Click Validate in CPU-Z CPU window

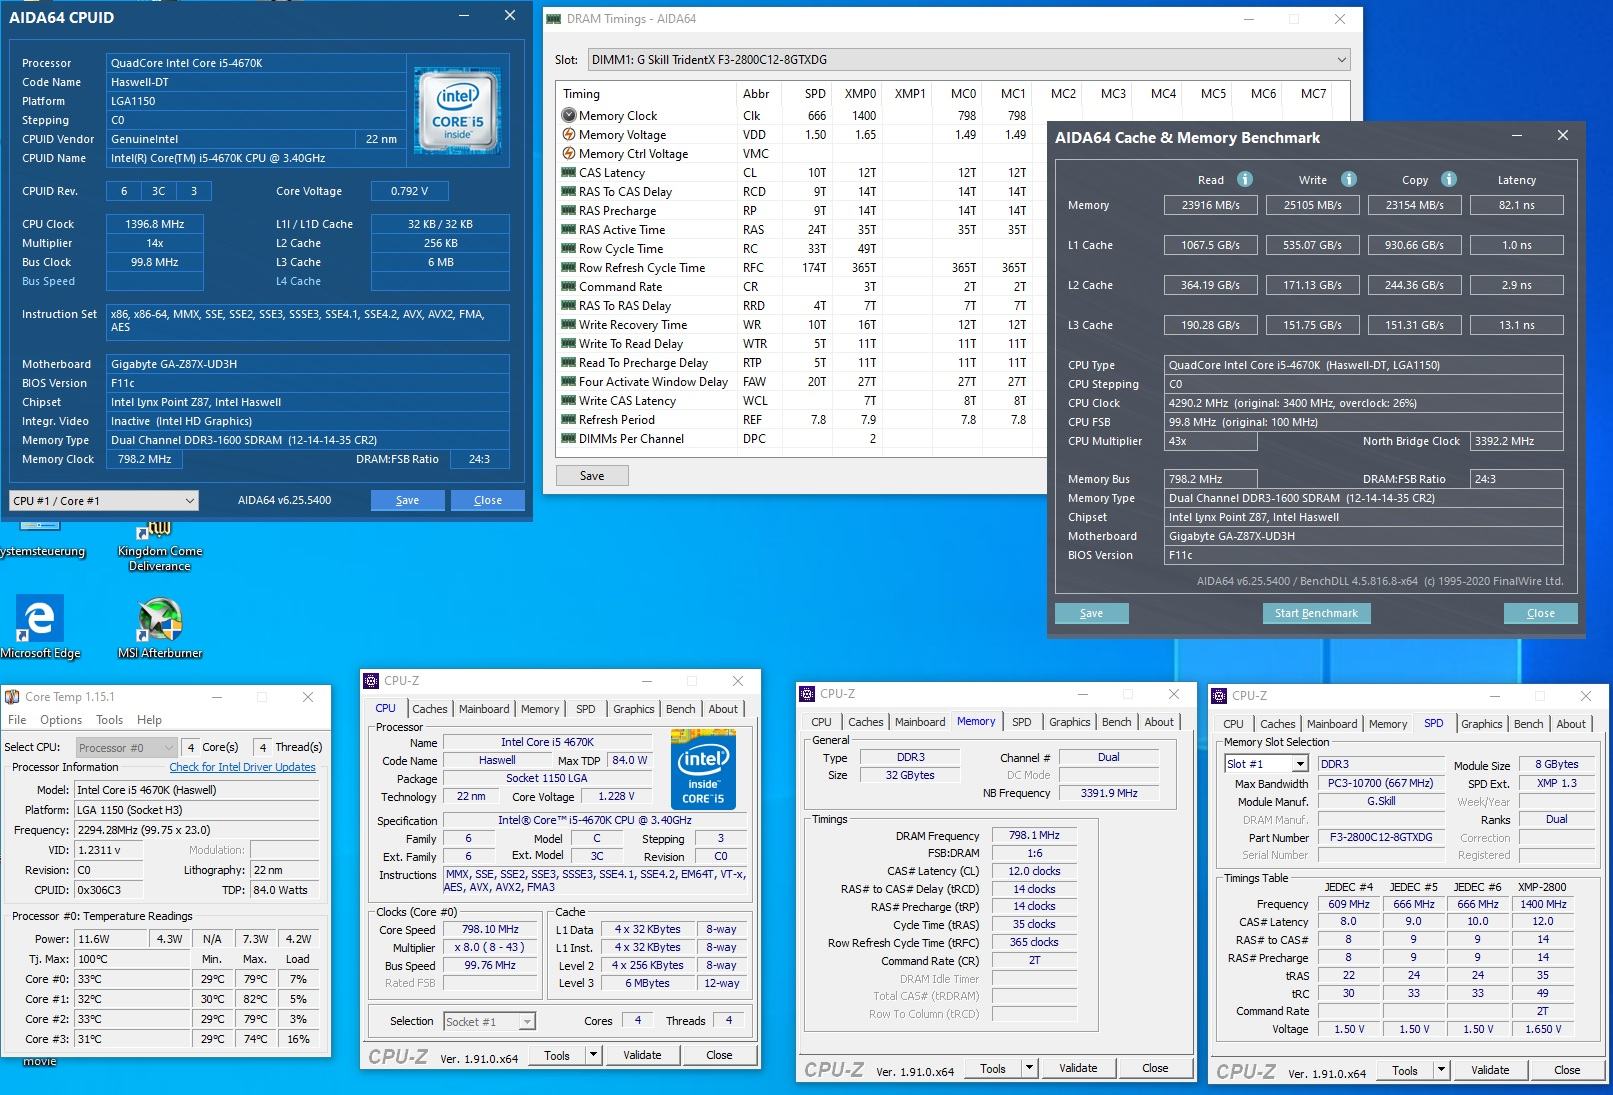pyautogui.click(x=642, y=1055)
